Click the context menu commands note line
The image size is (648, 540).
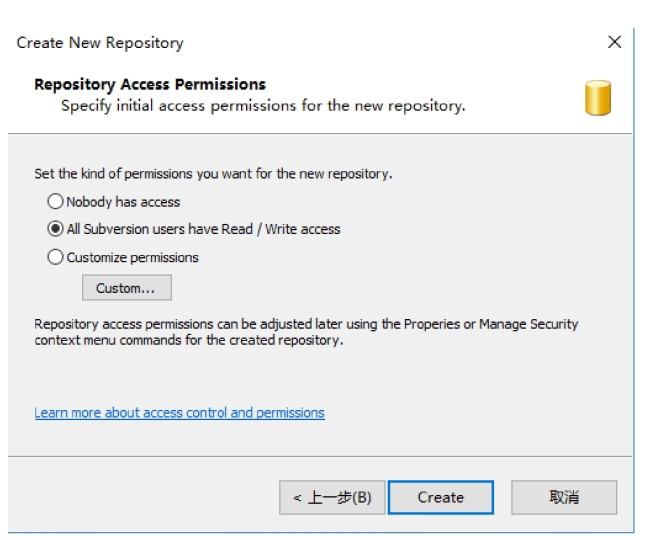point(188,340)
